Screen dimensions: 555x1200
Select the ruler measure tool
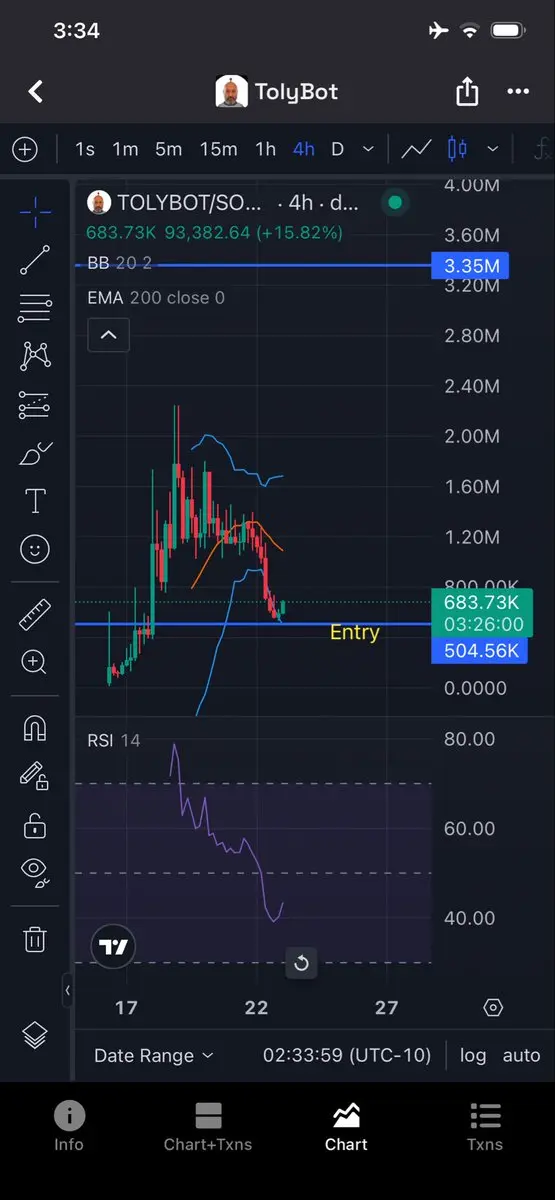tap(35, 614)
